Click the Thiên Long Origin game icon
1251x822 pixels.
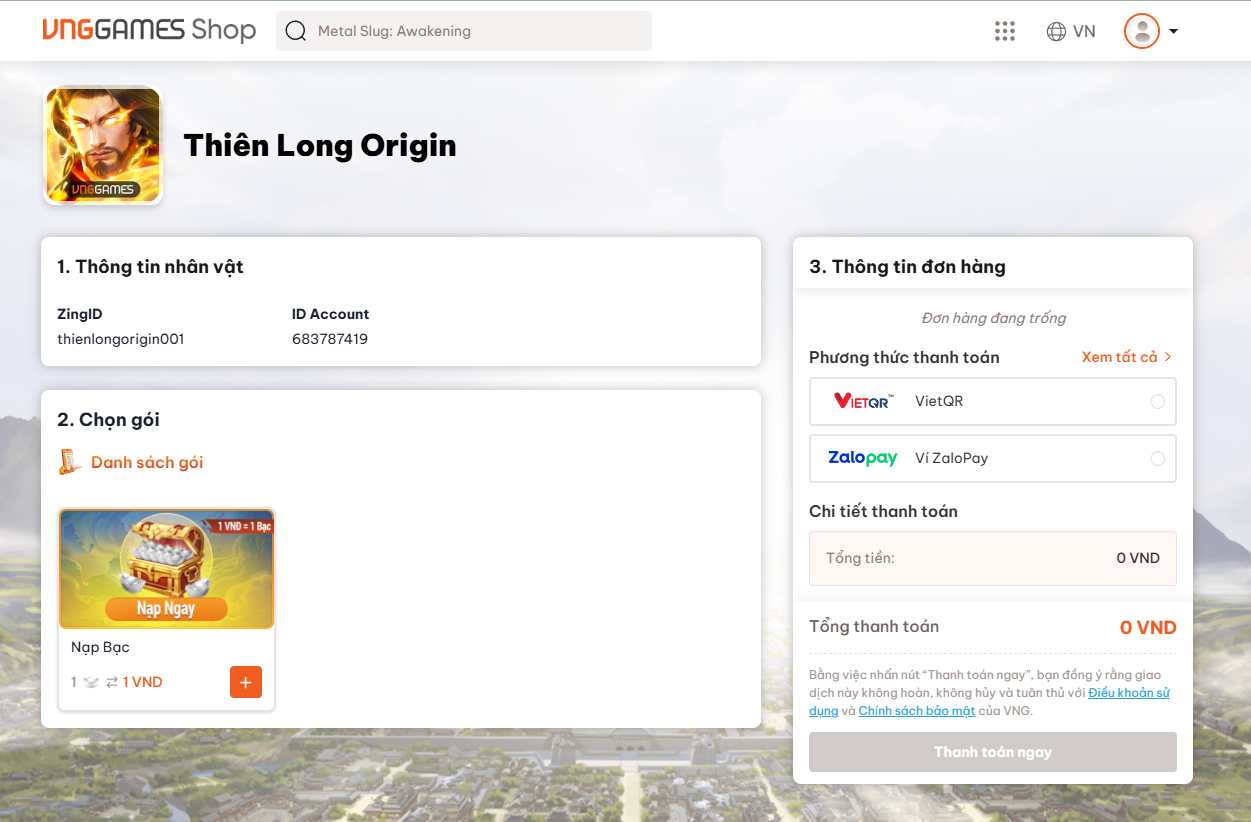pyautogui.click(x=103, y=145)
